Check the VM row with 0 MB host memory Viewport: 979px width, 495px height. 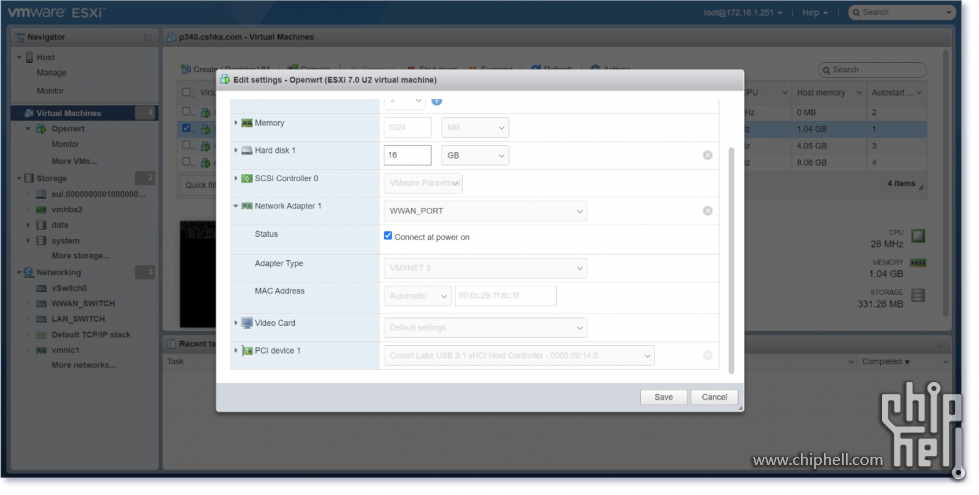[x=186, y=112]
